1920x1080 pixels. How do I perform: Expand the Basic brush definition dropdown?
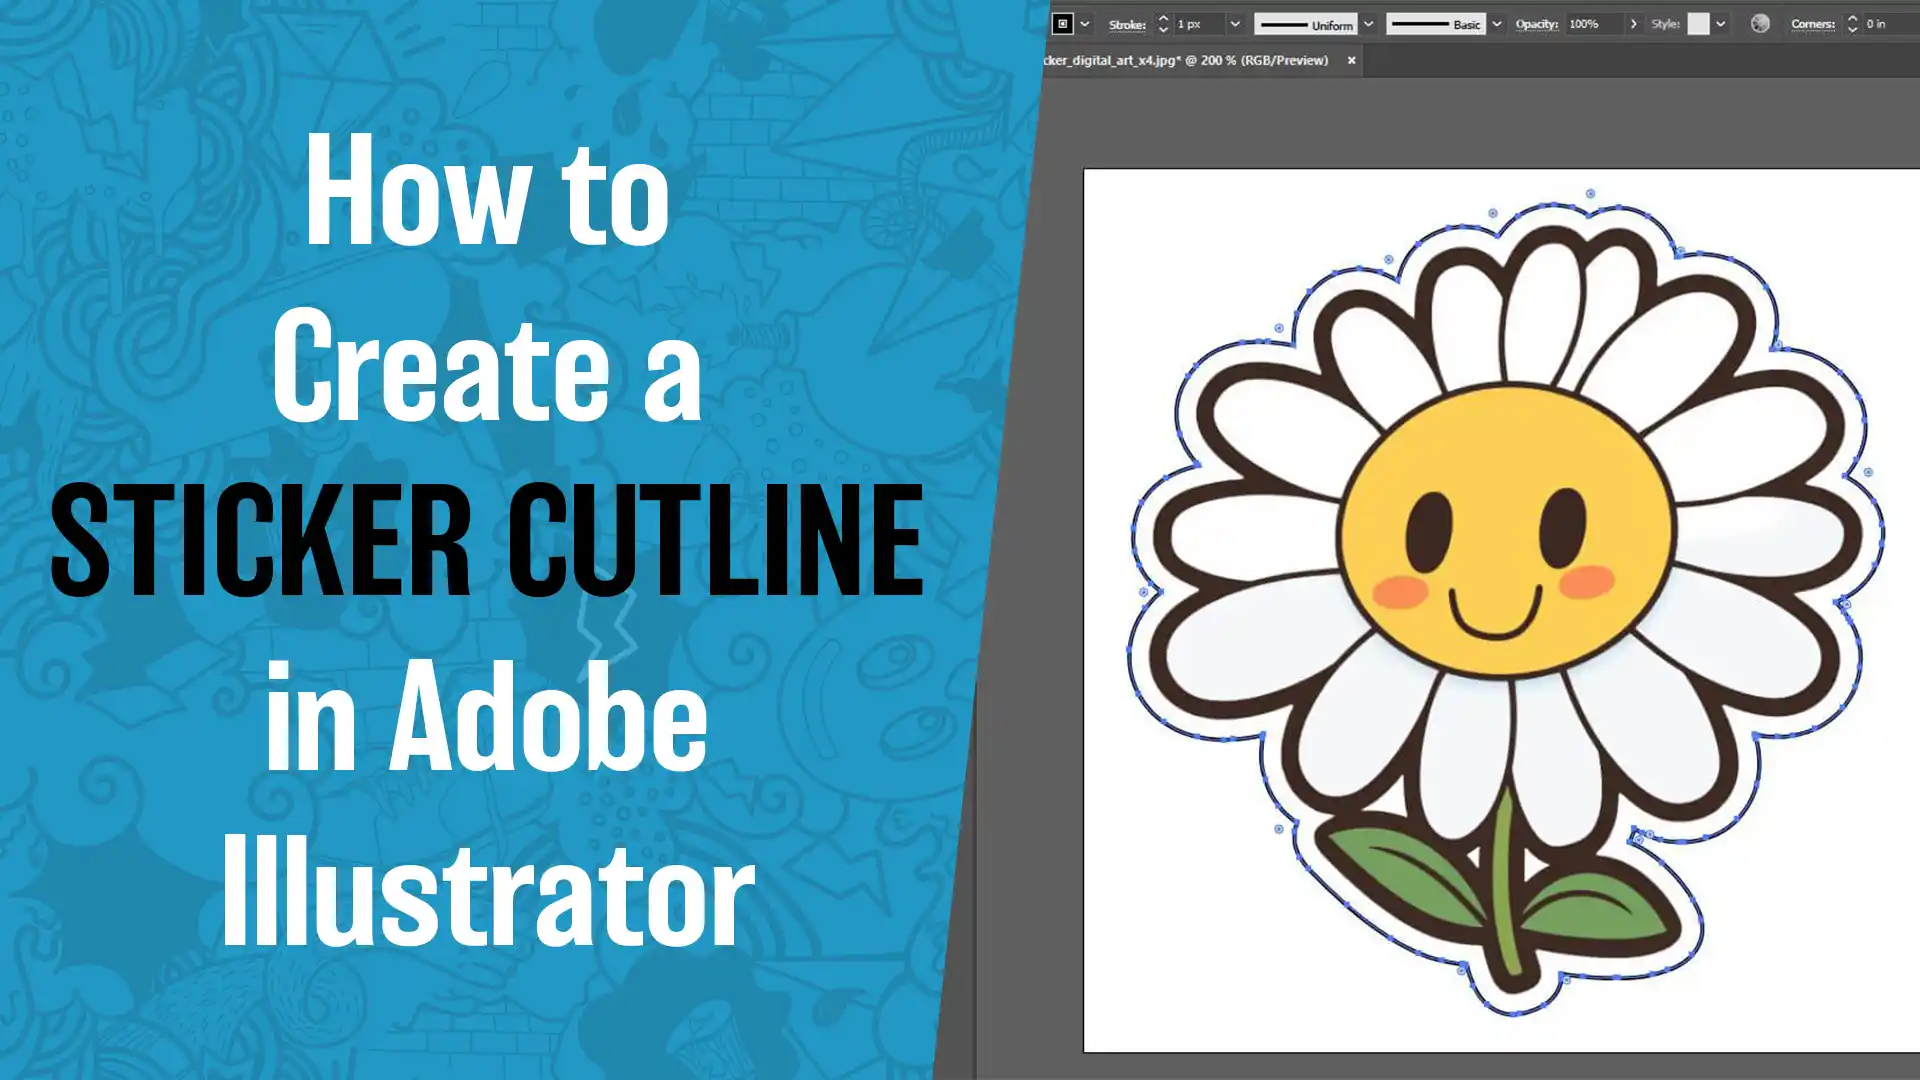coord(1497,24)
